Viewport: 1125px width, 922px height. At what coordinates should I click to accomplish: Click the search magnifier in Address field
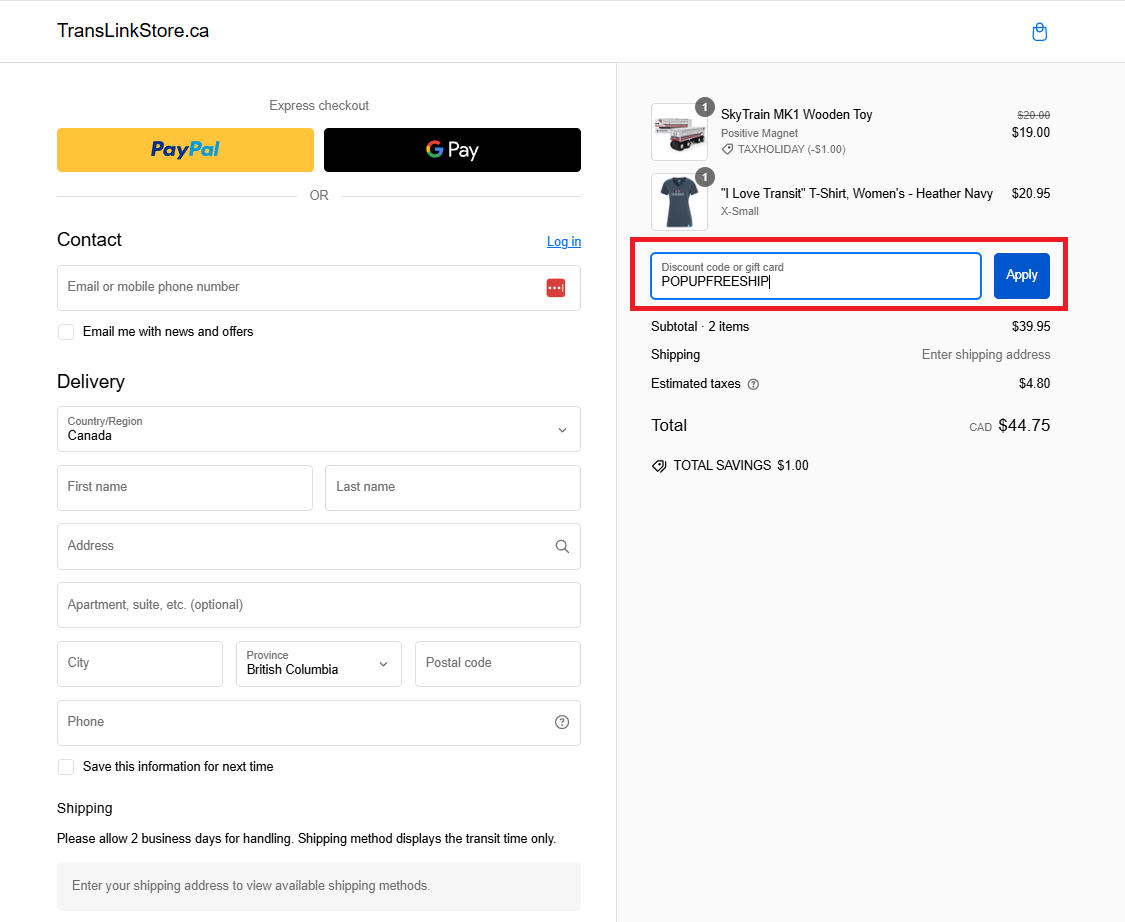point(562,547)
